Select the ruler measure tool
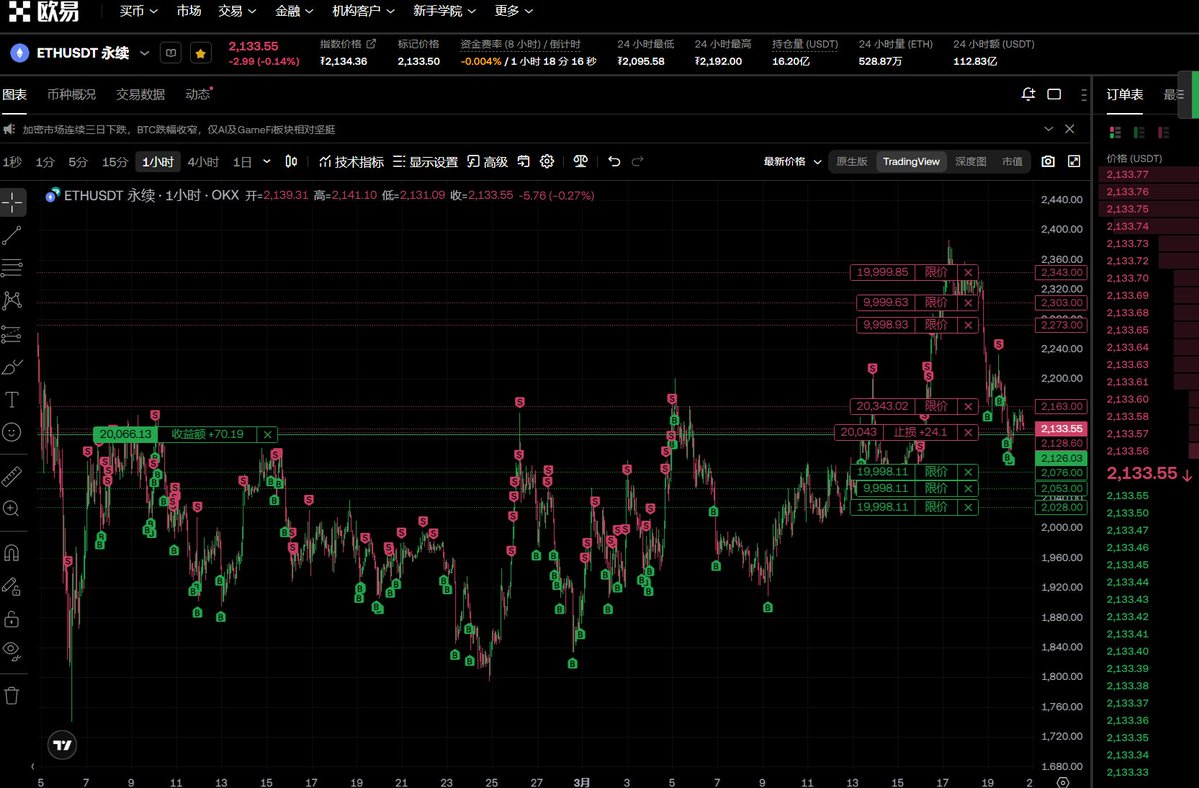 click(x=12, y=475)
